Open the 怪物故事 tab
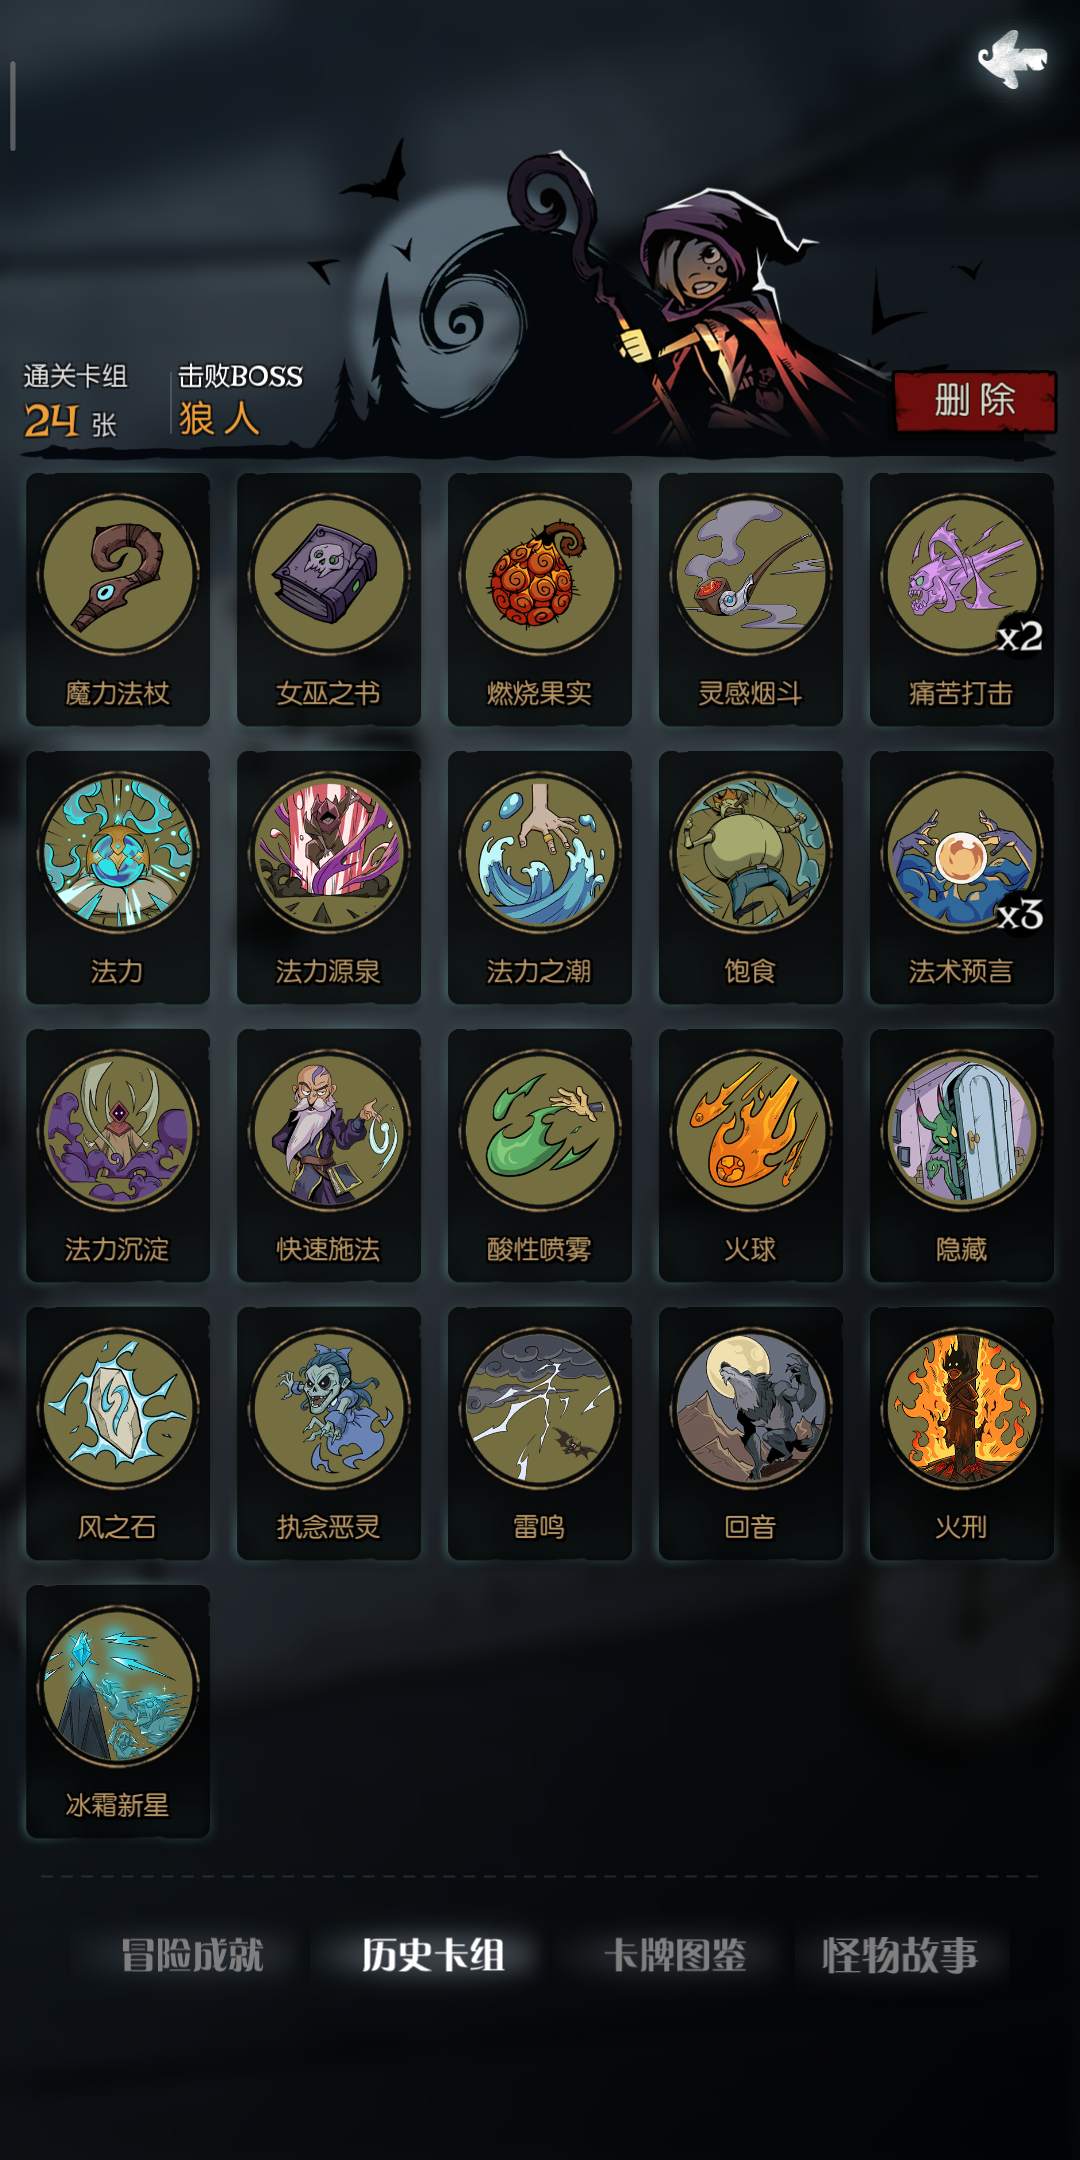 point(900,1955)
